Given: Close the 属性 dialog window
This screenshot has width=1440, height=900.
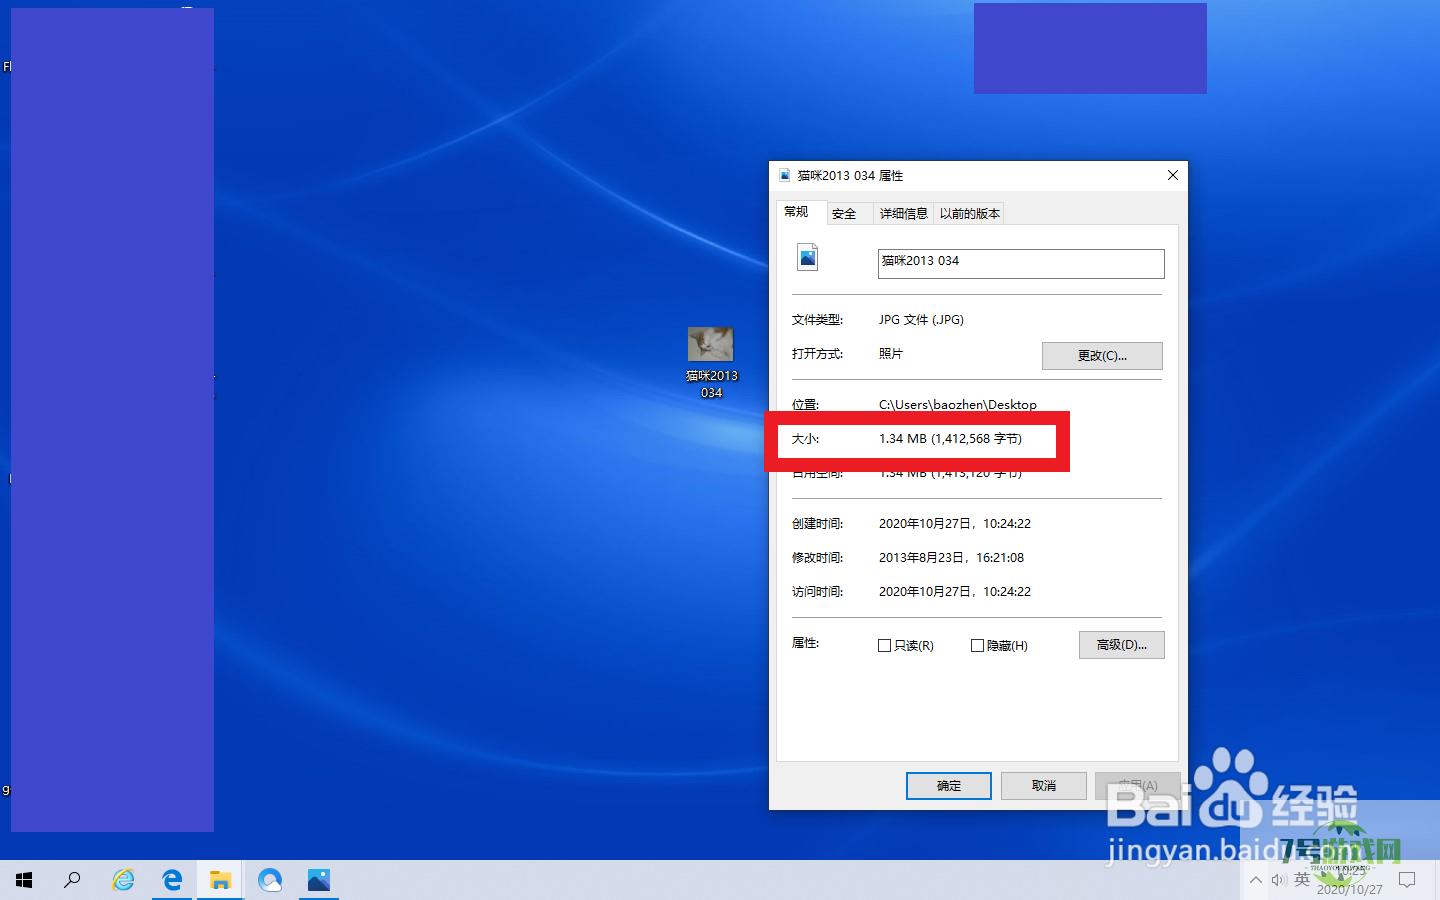Looking at the screenshot, I should [1173, 175].
